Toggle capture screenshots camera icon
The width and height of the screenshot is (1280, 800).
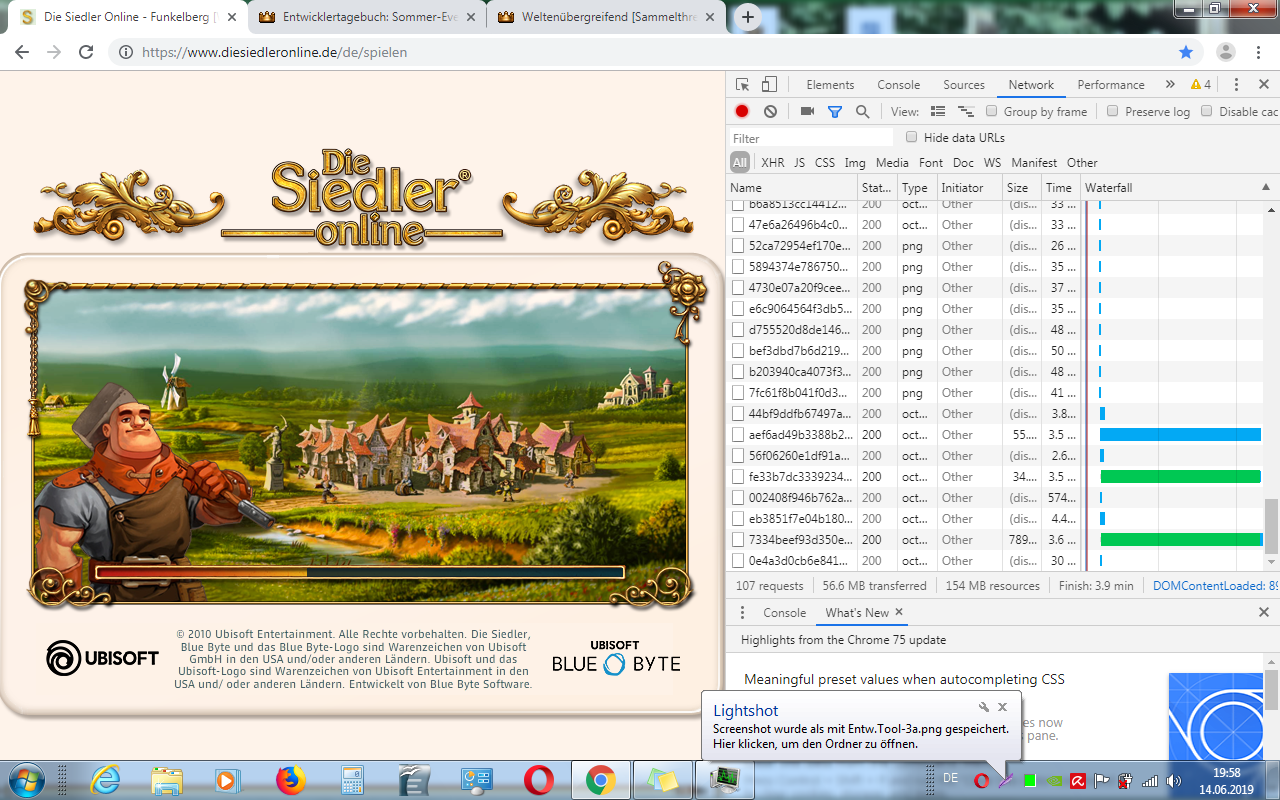pos(807,112)
